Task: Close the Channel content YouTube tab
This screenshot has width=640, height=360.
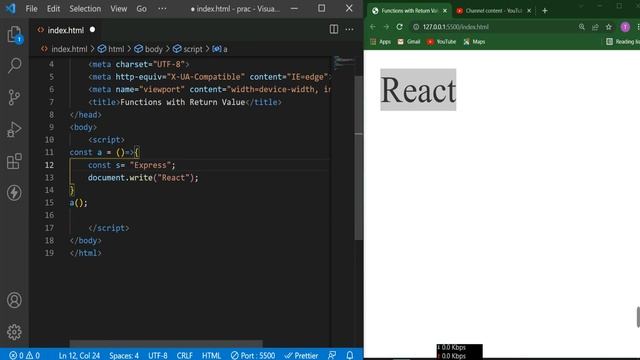Action: click(x=529, y=11)
